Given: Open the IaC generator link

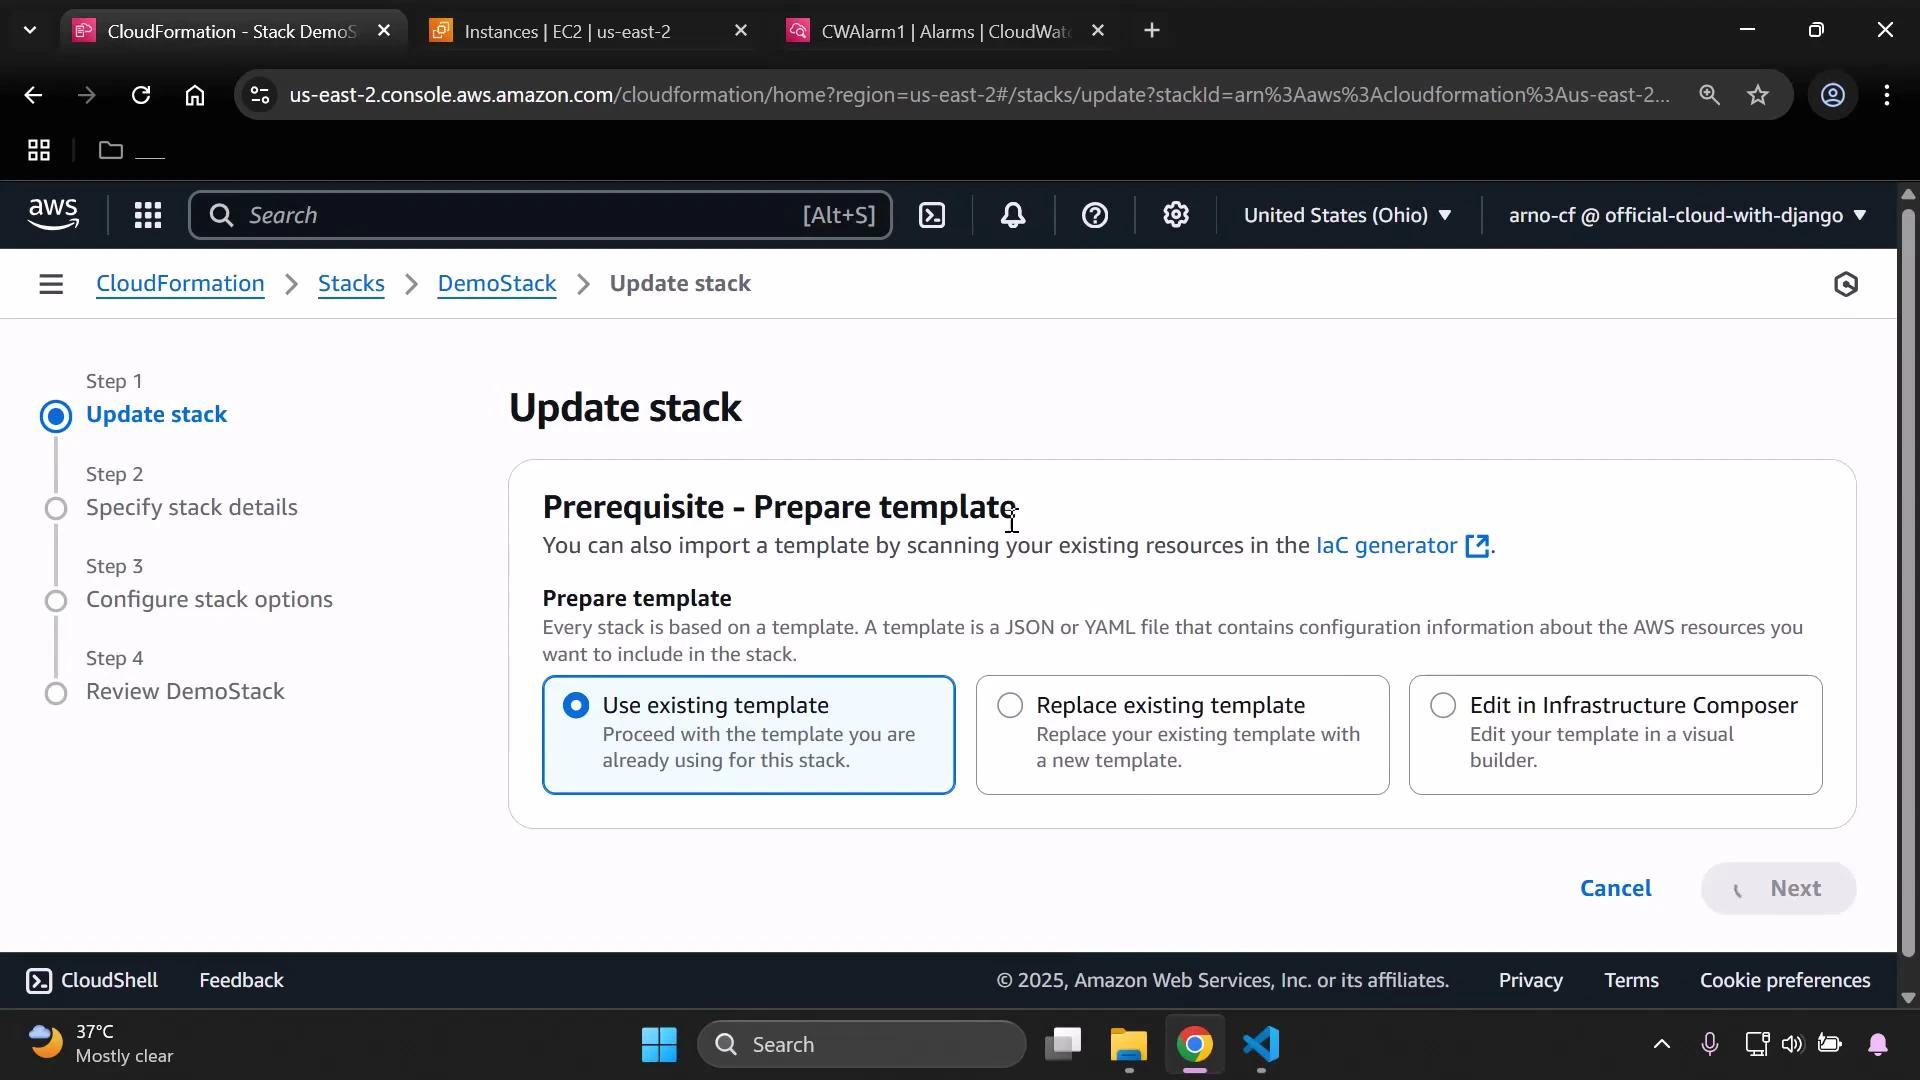Looking at the screenshot, I should tap(1385, 546).
